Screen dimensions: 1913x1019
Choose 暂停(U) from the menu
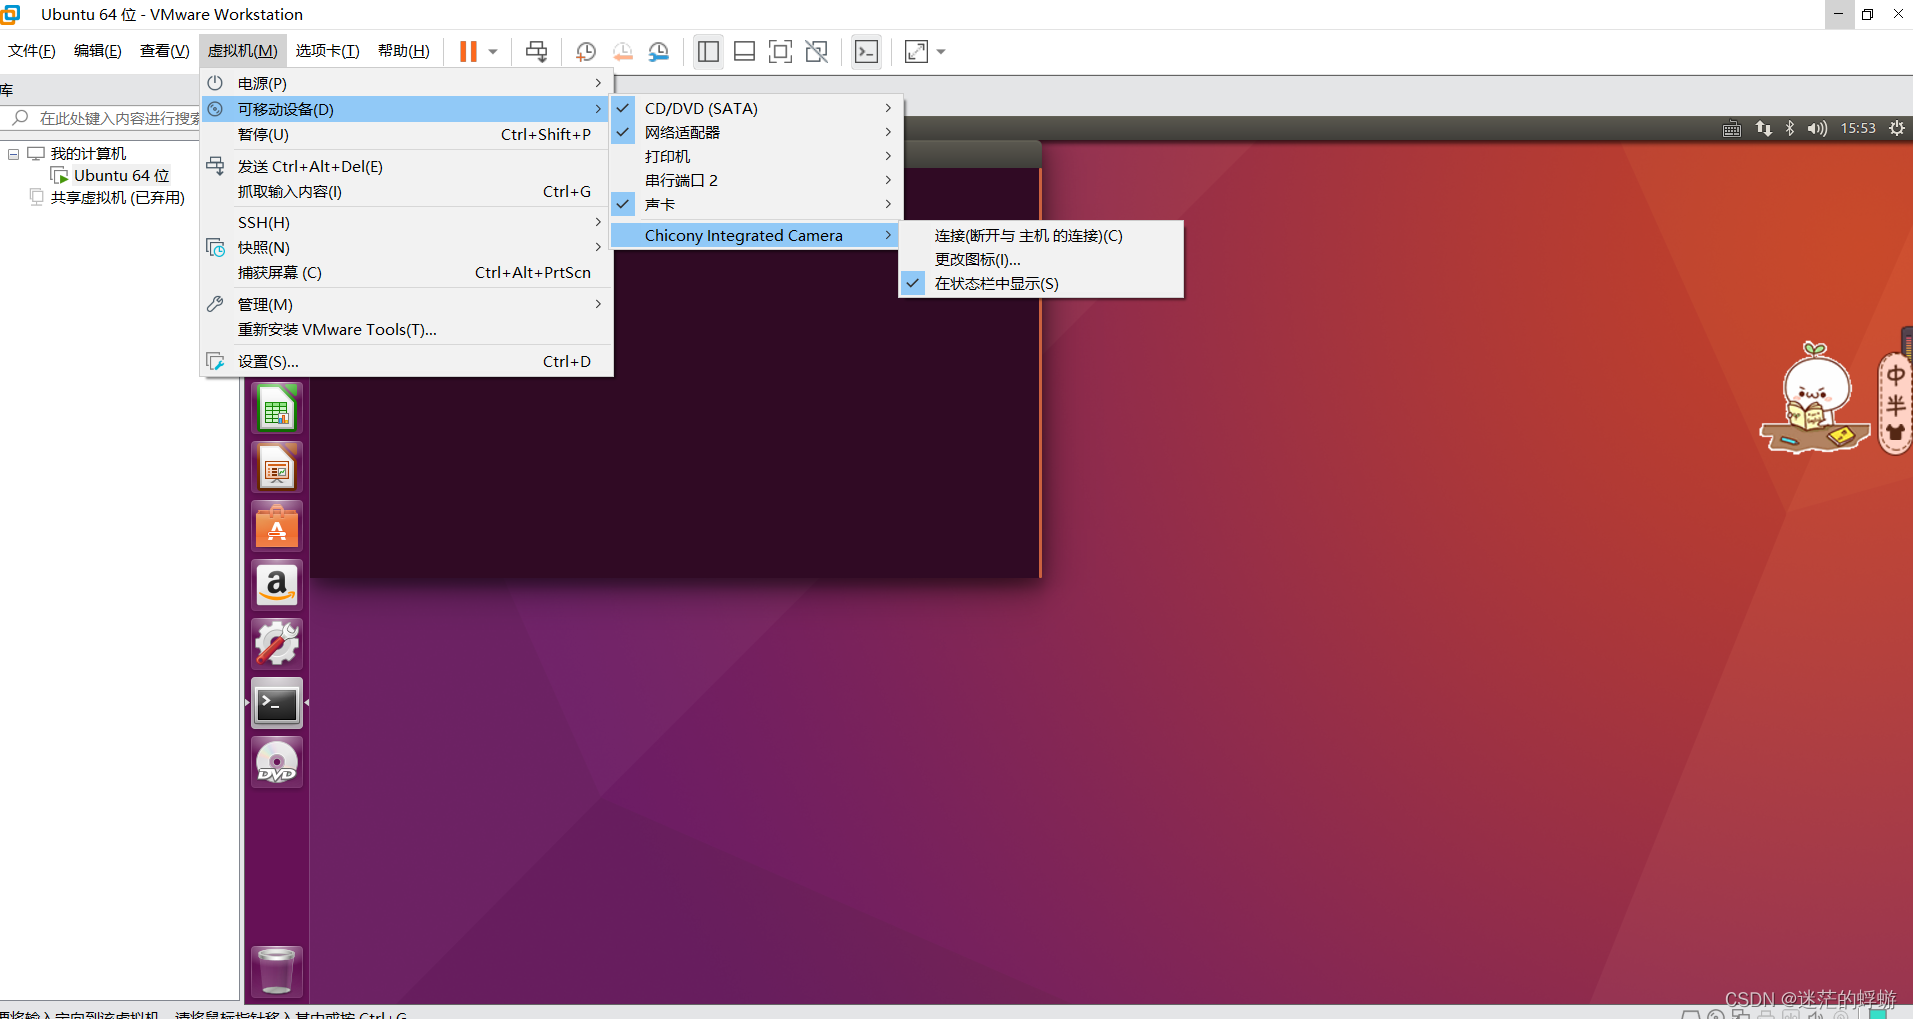click(407, 134)
